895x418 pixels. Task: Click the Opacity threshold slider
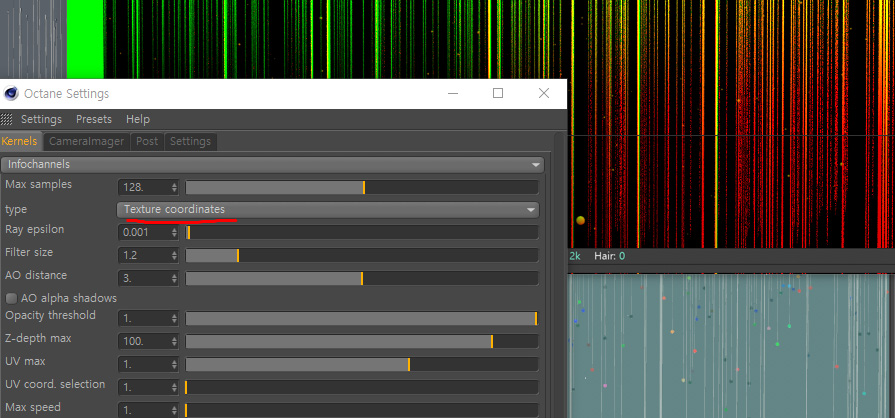362,319
